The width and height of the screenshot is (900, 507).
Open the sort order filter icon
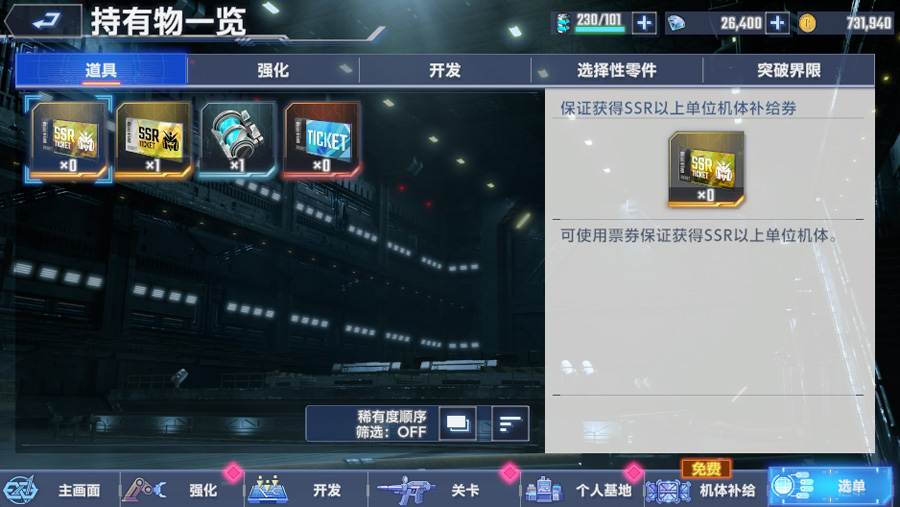[510, 424]
